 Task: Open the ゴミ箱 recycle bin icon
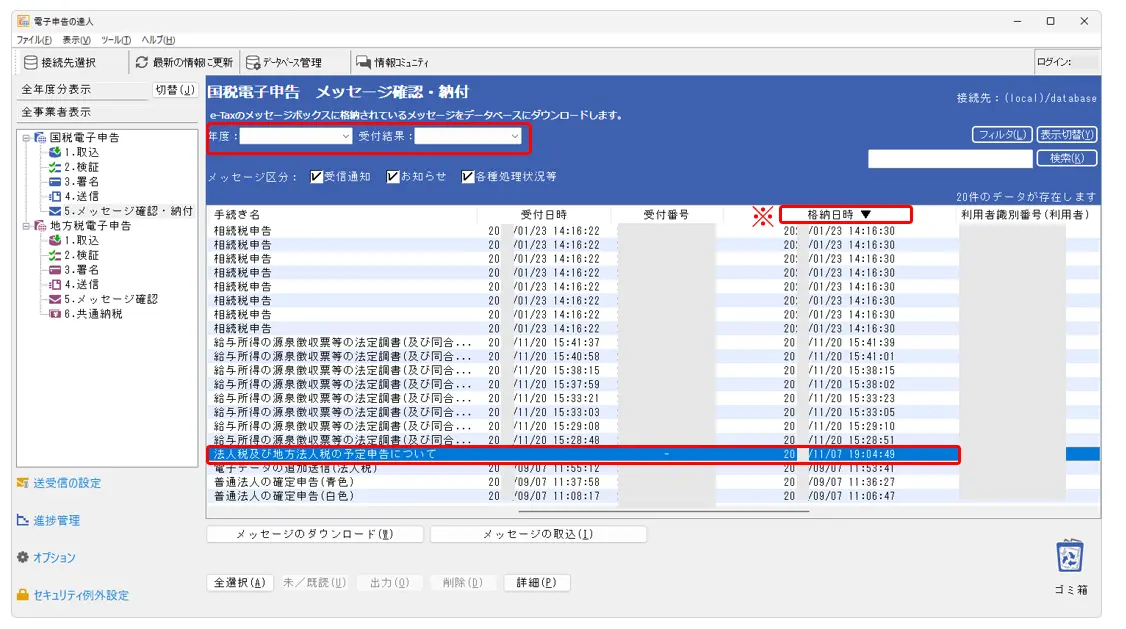click(x=1070, y=556)
